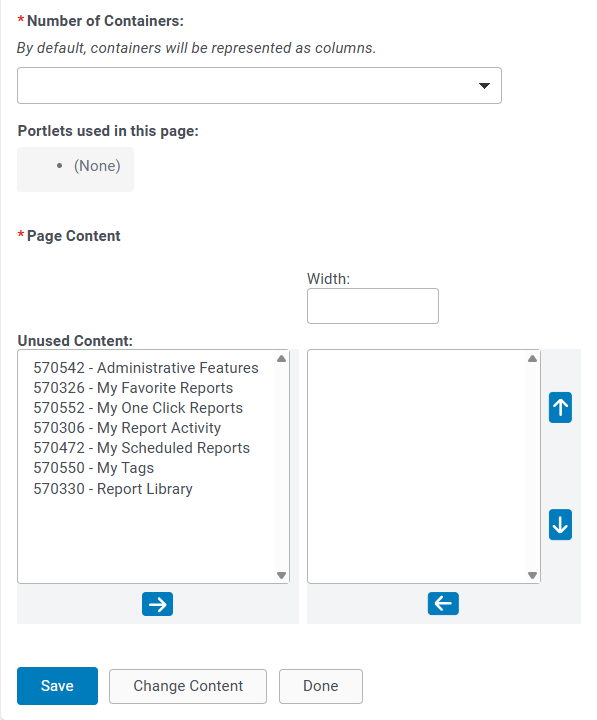Image resolution: width=597 pixels, height=720 pixels.
Task: Select 570326 - My Favorite Reports
Action: [x=133, y=388]
